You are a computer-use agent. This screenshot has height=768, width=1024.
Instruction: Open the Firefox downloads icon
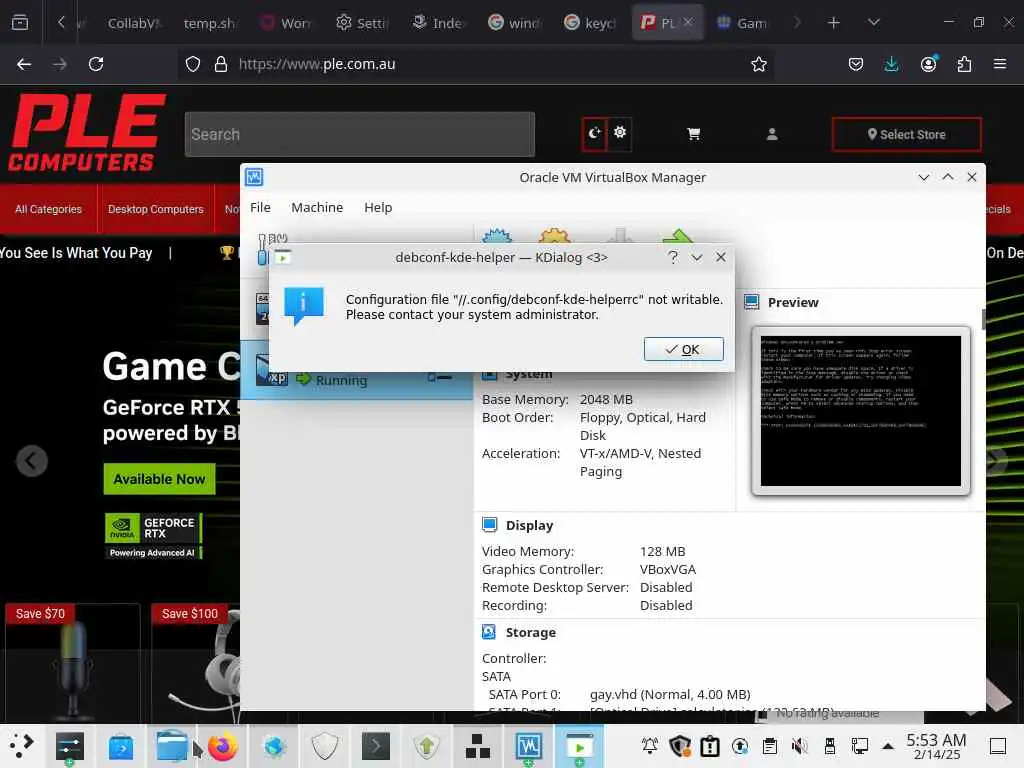click(891, 64)
